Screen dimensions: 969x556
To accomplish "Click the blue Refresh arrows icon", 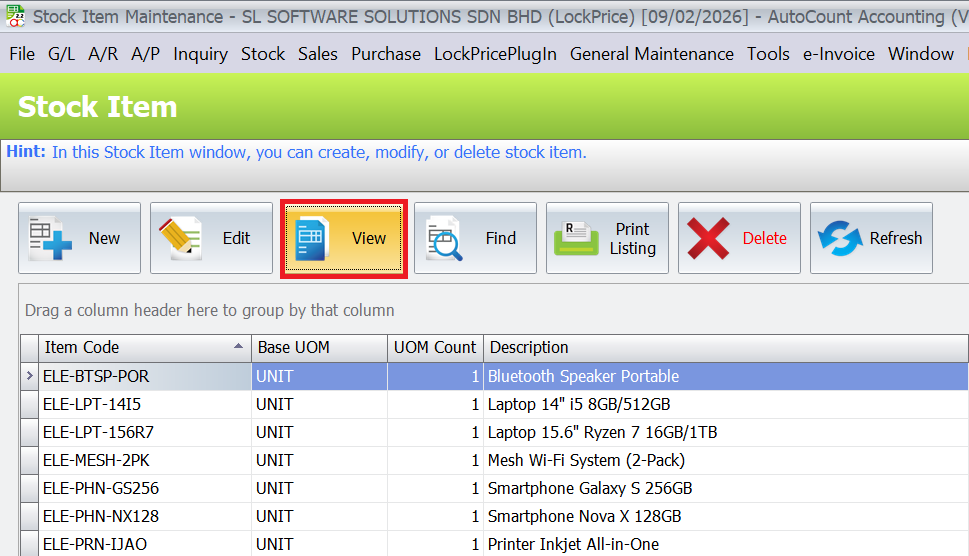I will click(x=840, y=238).
